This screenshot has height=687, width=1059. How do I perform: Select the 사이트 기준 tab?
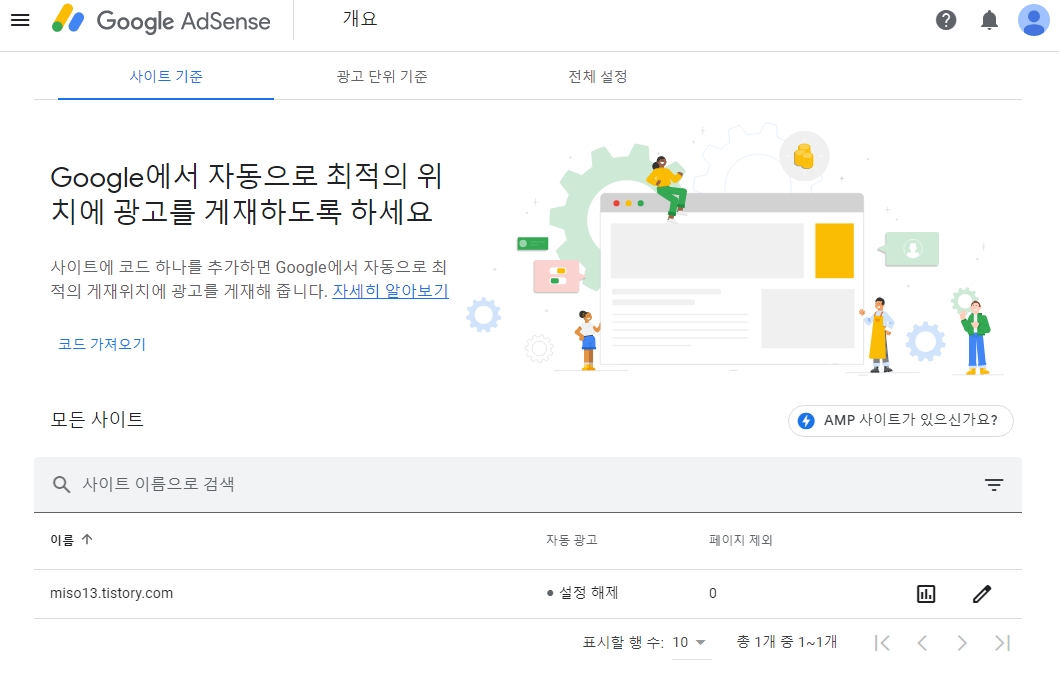pyautogui.click(x=166, y=76)
